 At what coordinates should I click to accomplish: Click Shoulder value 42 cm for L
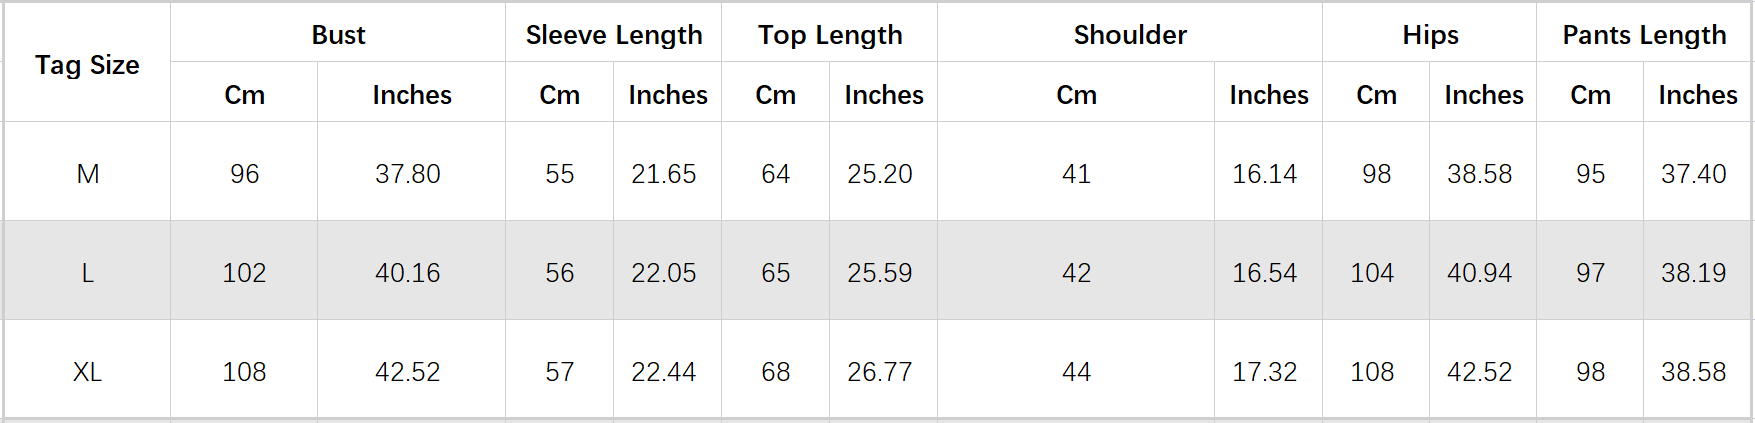tap(1076, 273)
